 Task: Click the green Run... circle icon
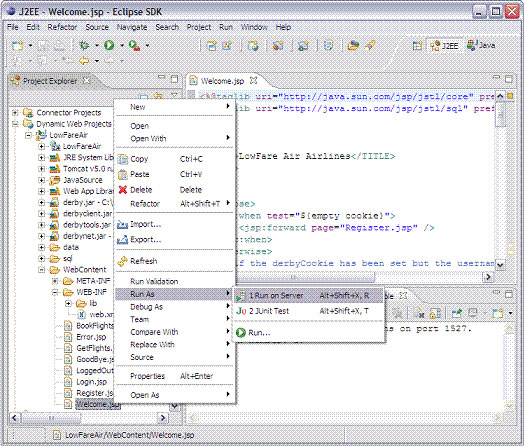tap(241, 332)
